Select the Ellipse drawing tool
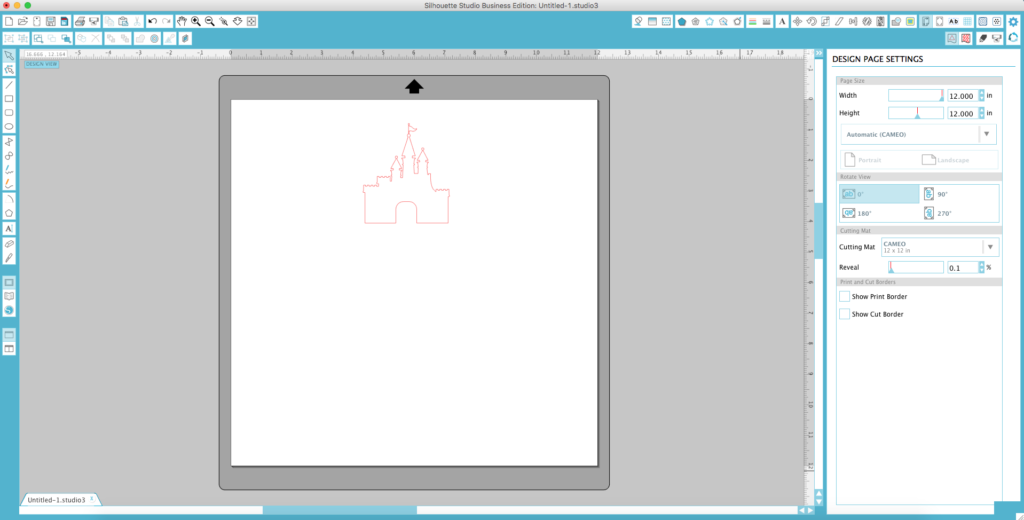 tap(9, 127)
